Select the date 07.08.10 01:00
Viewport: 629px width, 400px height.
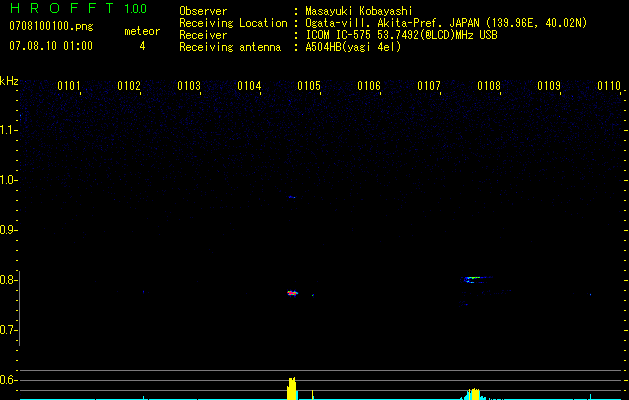[x=51, y=46]
